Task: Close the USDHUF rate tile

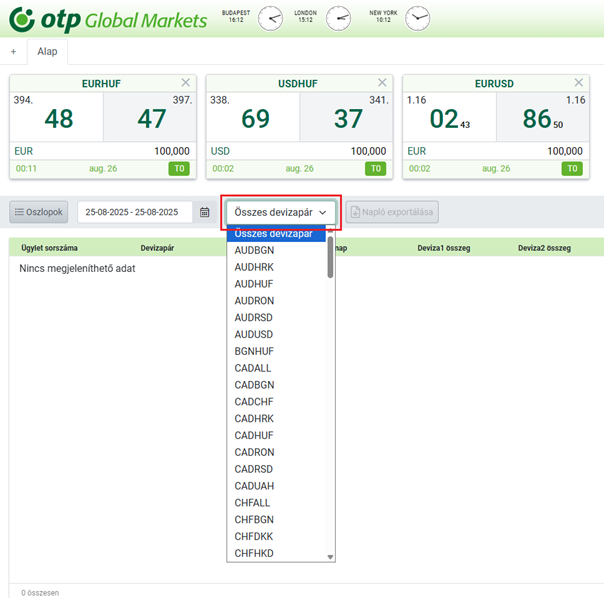Action: [382, 82]
